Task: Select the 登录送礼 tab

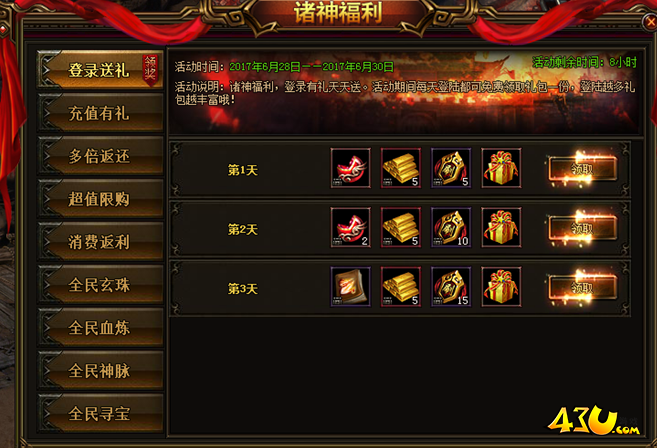Action: (100, 70)
